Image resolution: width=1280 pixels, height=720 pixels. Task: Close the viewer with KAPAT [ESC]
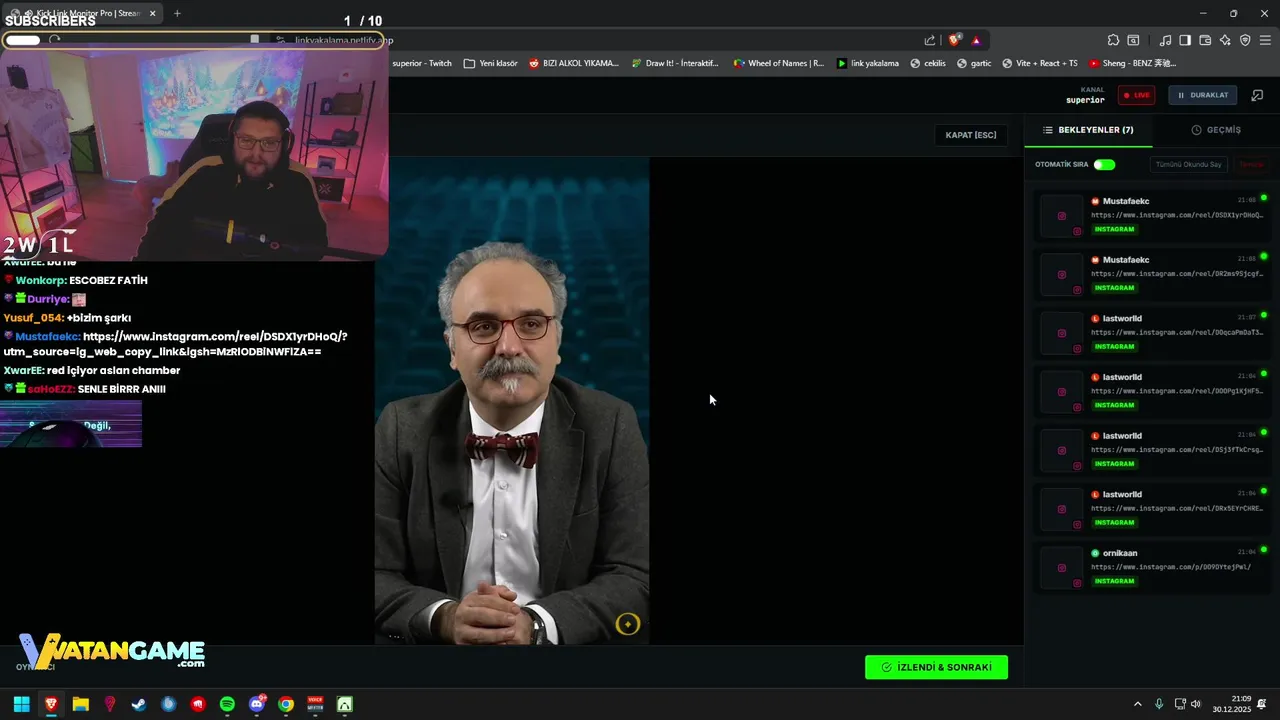pyautogui.click(x=971, y=135)
